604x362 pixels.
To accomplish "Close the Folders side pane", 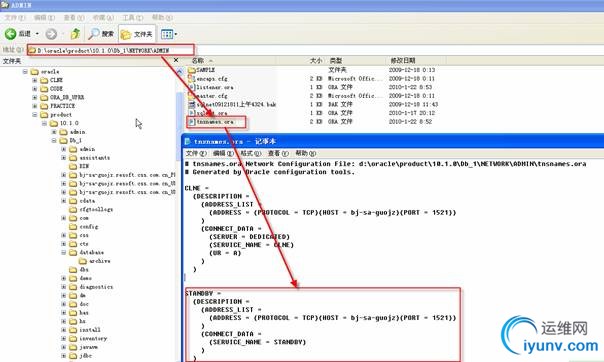I will (176, 60).
